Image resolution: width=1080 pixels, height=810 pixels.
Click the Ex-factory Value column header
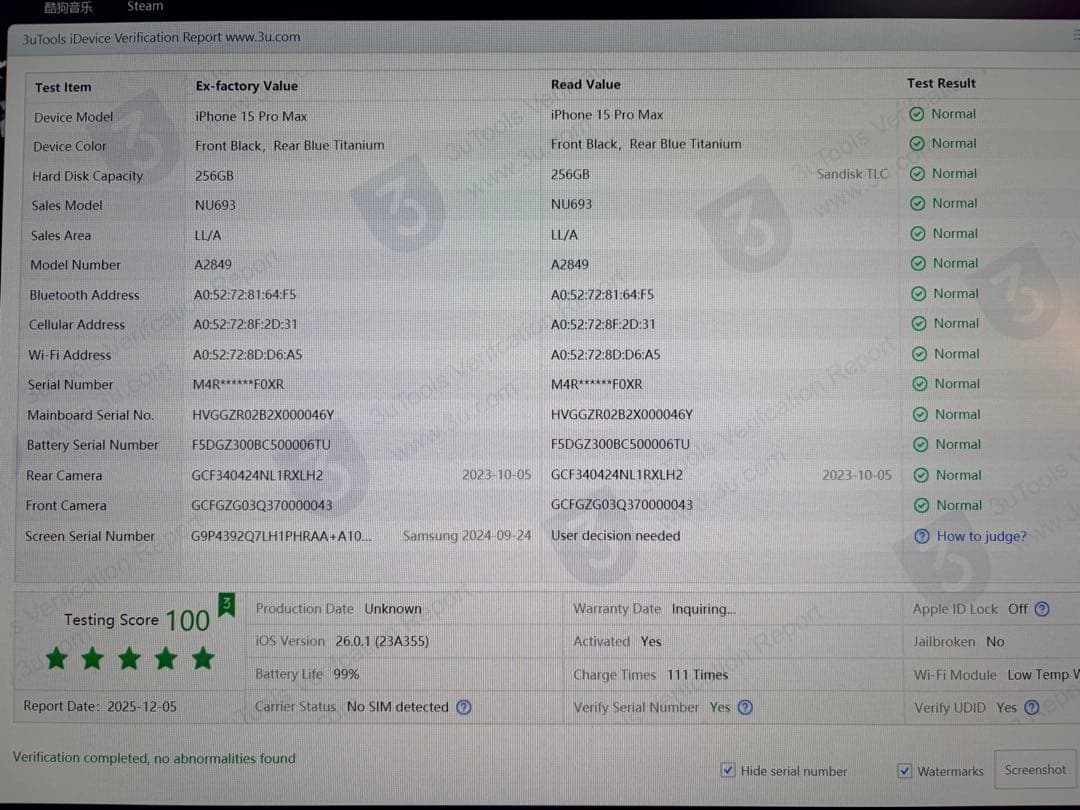247,86
